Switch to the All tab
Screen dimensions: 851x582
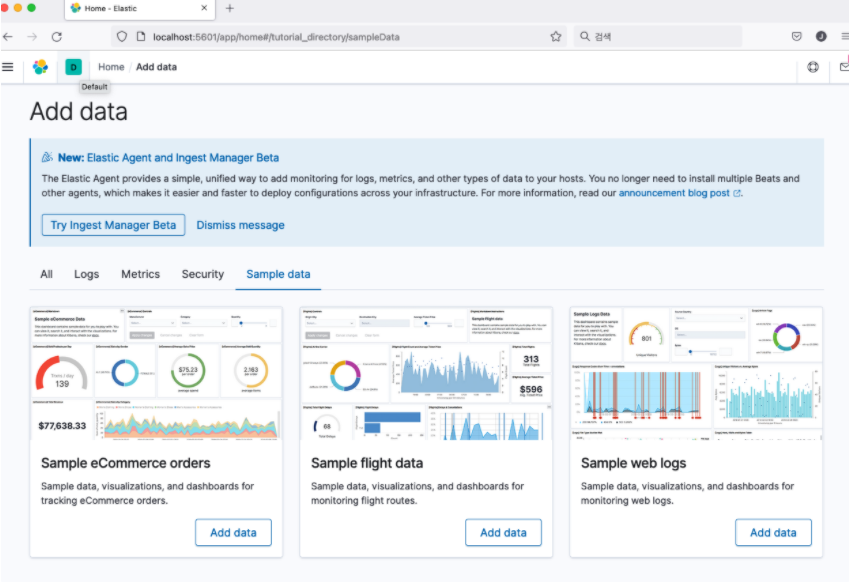click(46, 274)
